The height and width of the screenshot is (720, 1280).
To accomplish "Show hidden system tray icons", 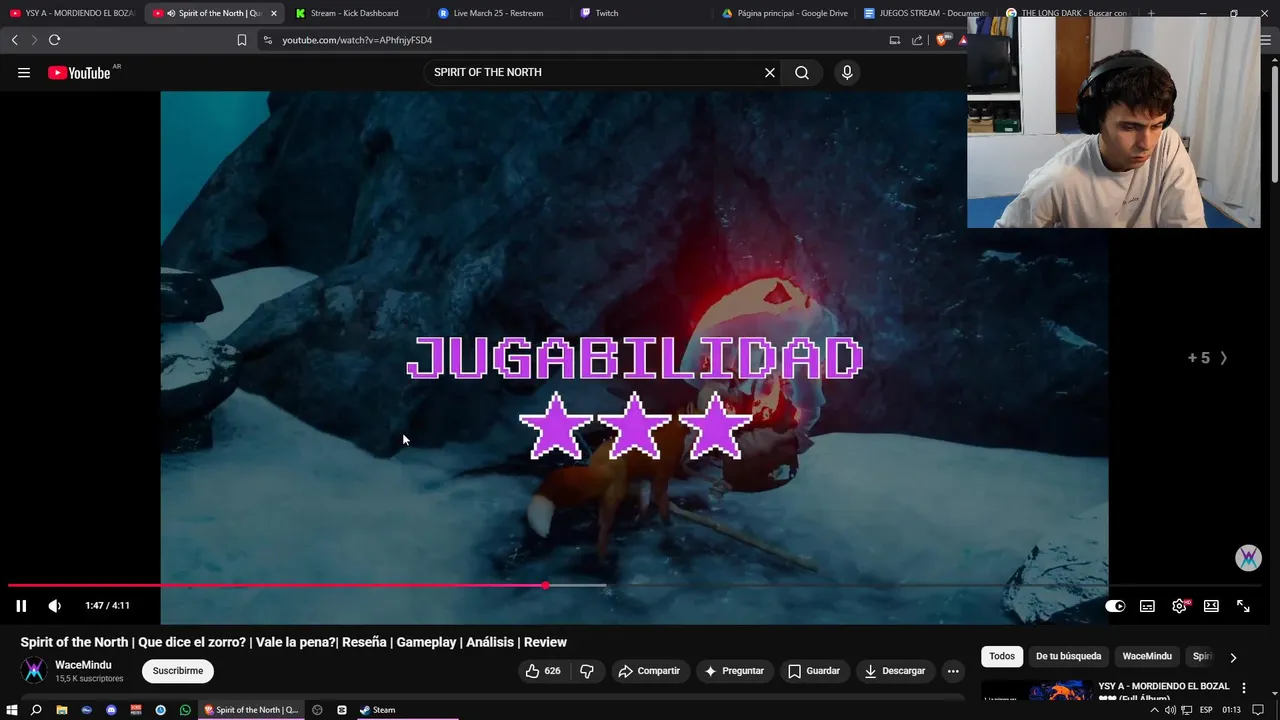I will coord(1154,710).
